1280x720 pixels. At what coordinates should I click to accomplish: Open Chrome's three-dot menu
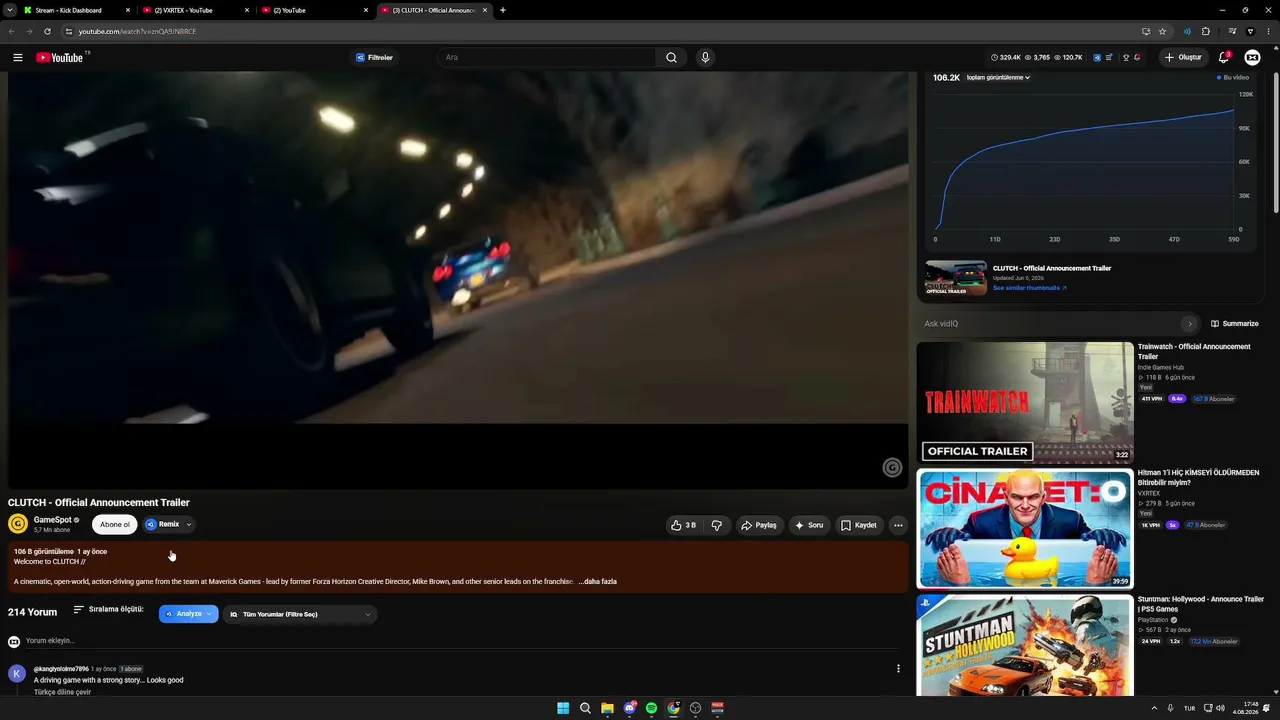point(1267,31)
